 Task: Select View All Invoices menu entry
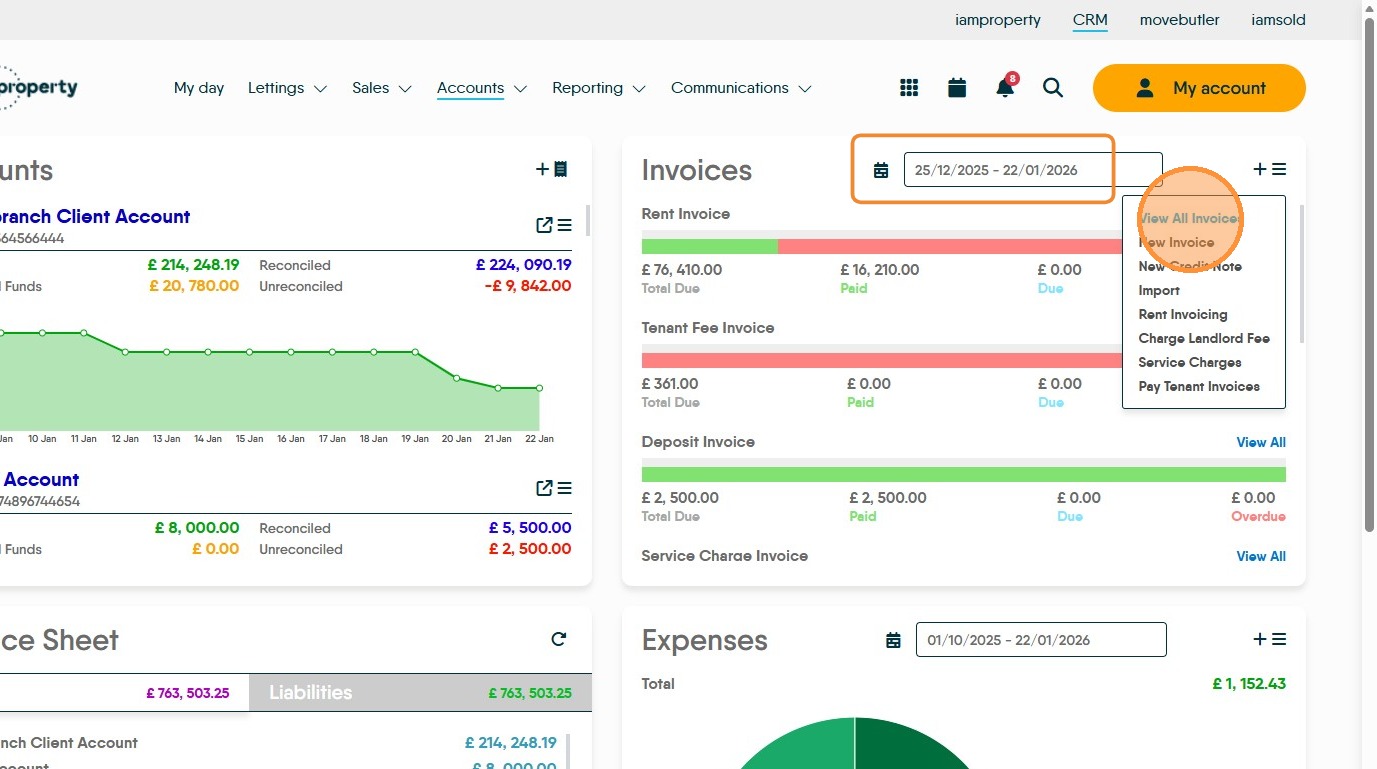tap(1189, 218)
